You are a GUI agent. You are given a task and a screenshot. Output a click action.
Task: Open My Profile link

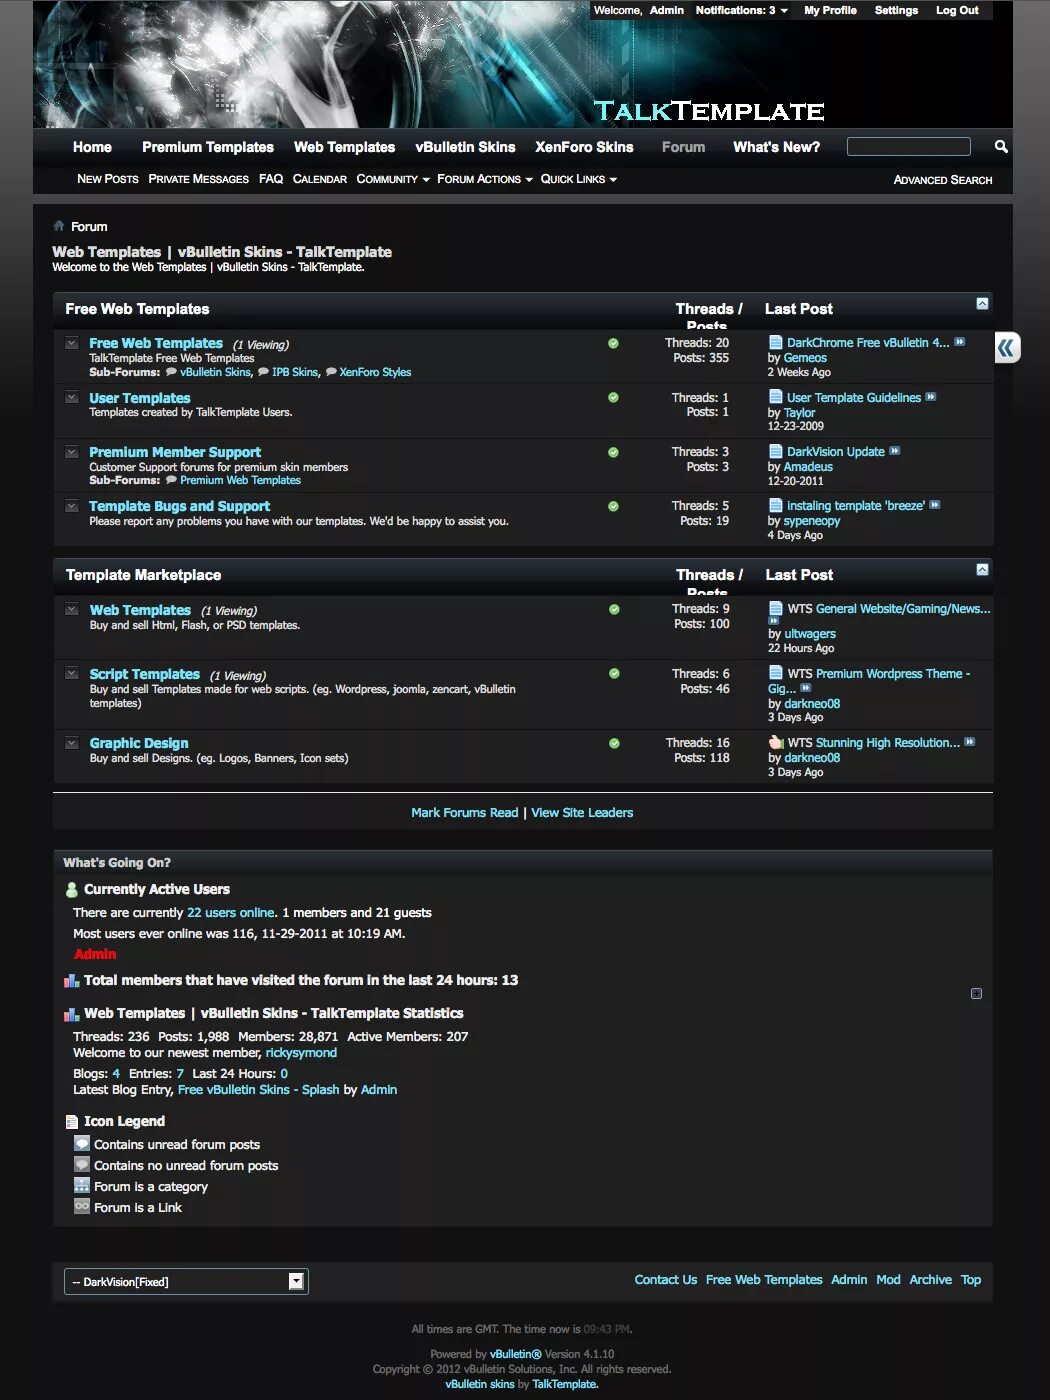pyautogui.click(x=830, y=10)
